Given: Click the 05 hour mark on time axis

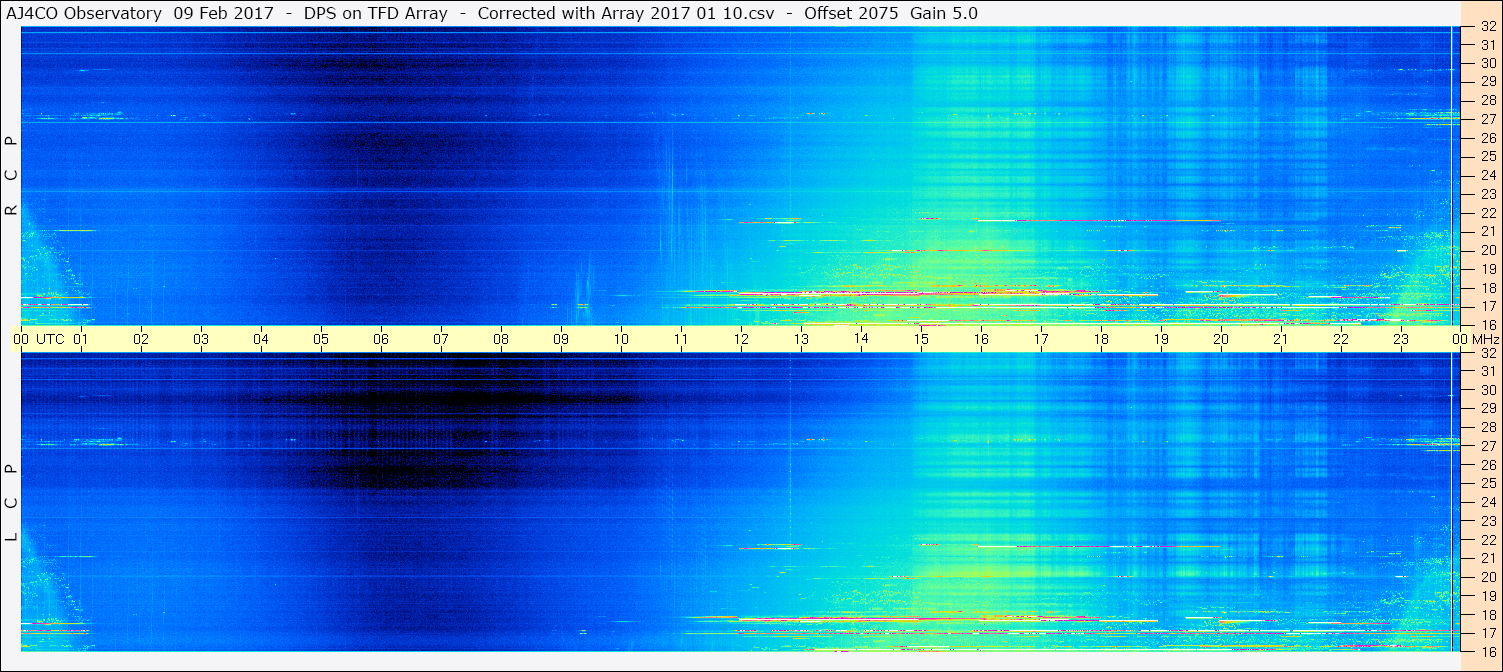Looking at the screenshot, I should pos(321,339).
